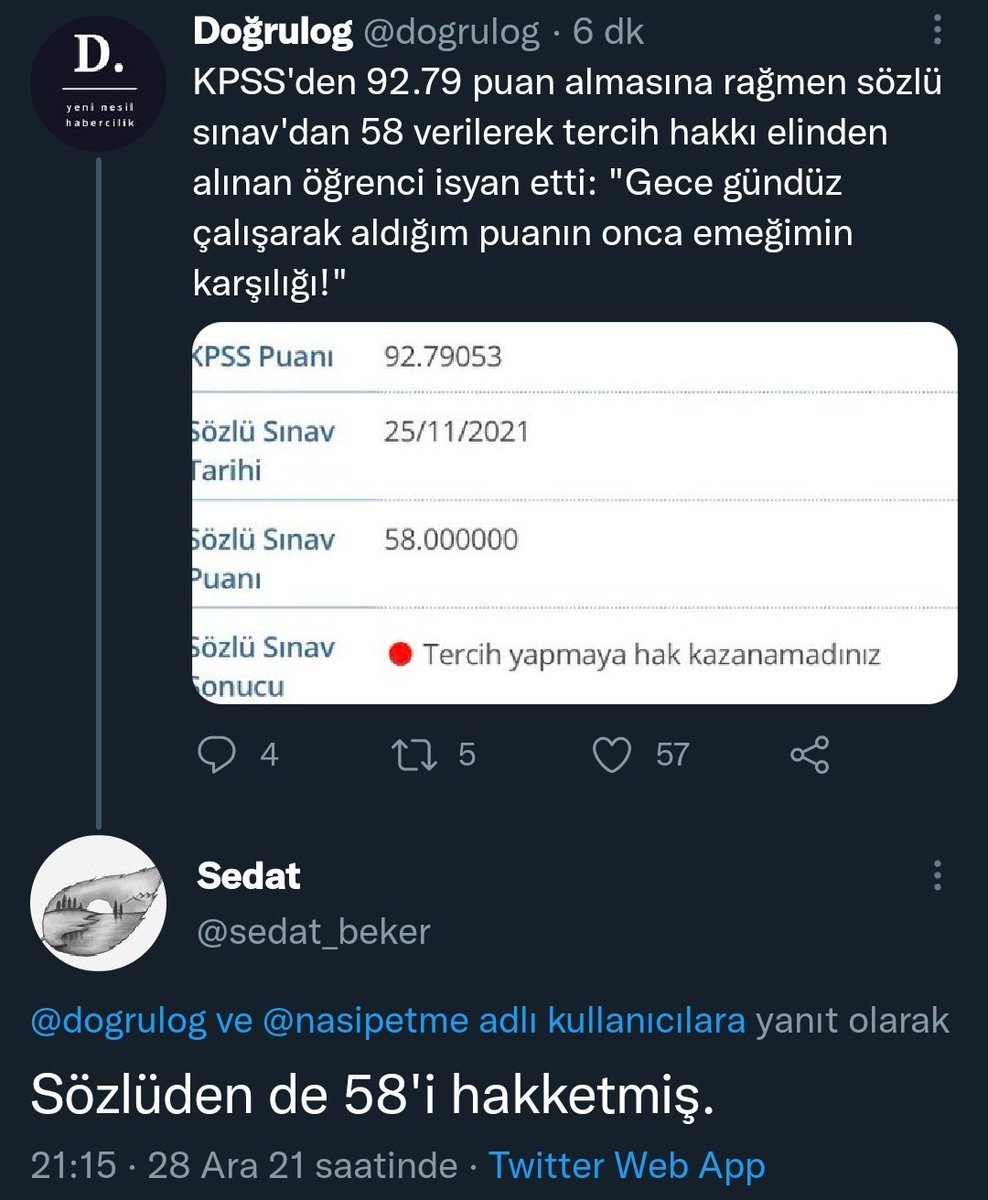Open Doğrulog's profile picture
This screenshot has width=988, height=1200.
(x=96, y=83)
